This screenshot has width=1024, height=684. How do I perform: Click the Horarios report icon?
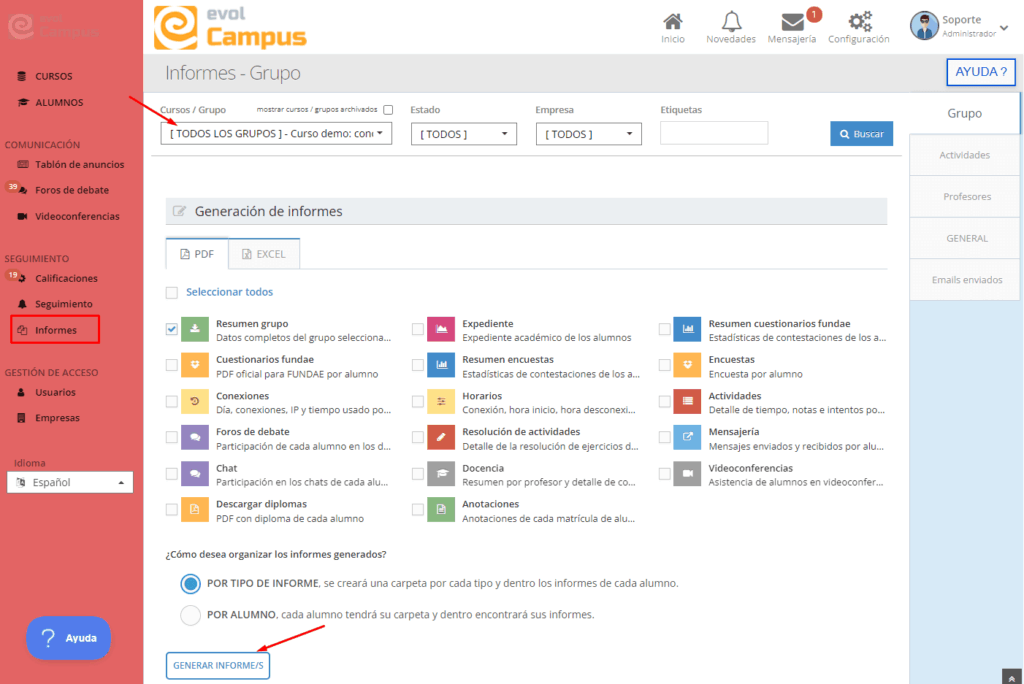tap(441, 401)
